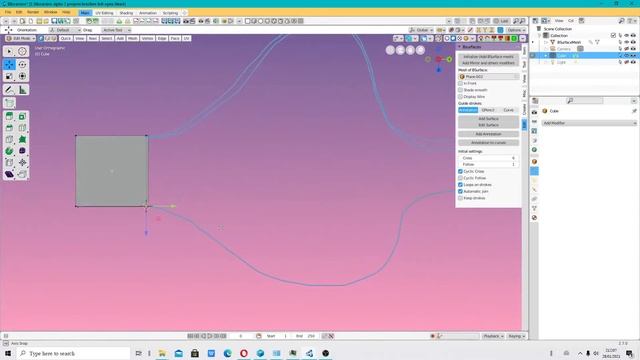Open the File menu
The height and width of the screenshot is (360, 640).
pos(8,12)
